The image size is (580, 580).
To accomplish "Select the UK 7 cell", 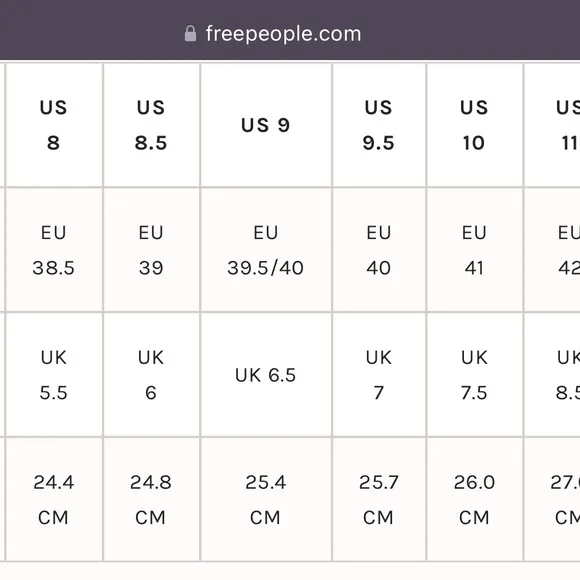I will 379,375.
